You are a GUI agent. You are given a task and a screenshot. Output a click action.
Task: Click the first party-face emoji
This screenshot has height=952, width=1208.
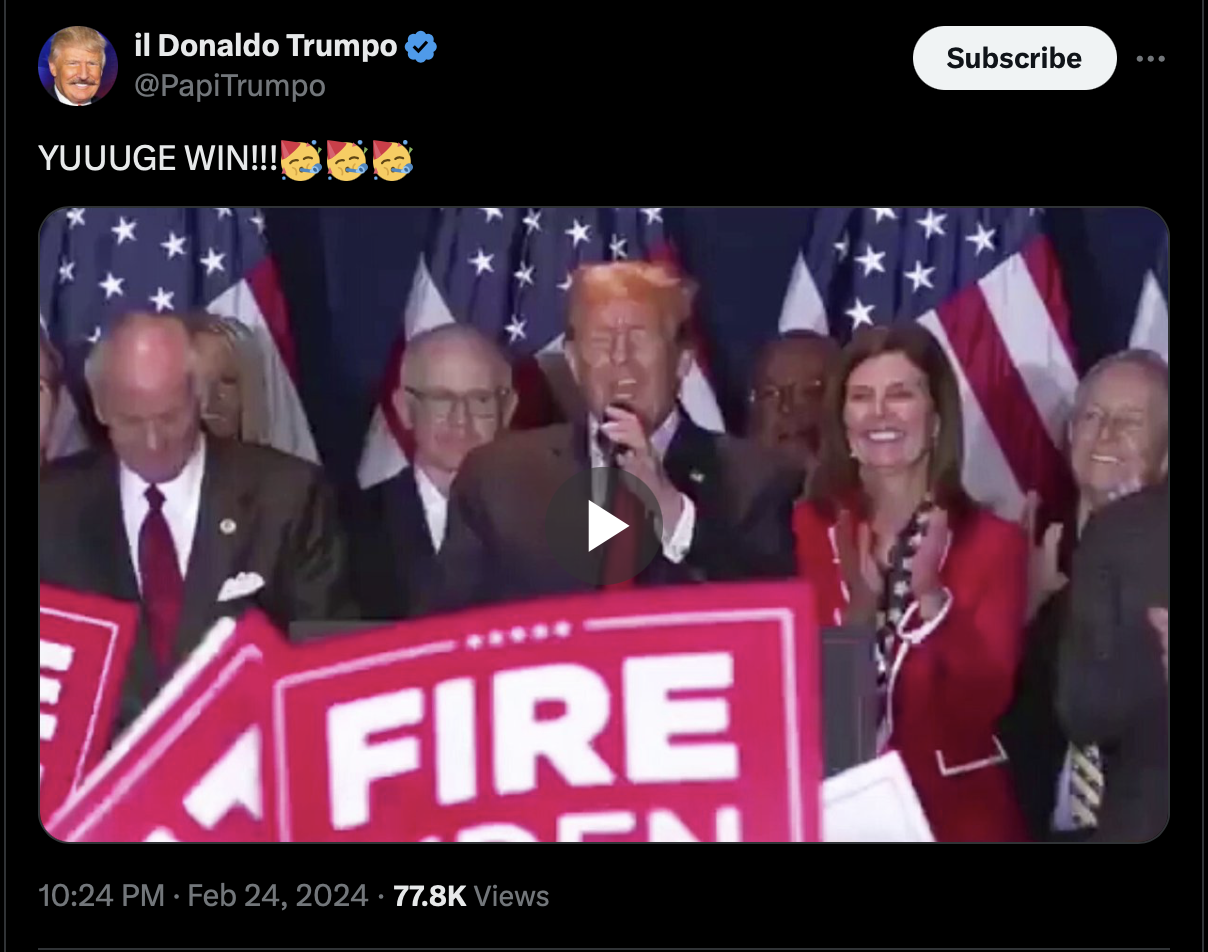tap(300, 161)
